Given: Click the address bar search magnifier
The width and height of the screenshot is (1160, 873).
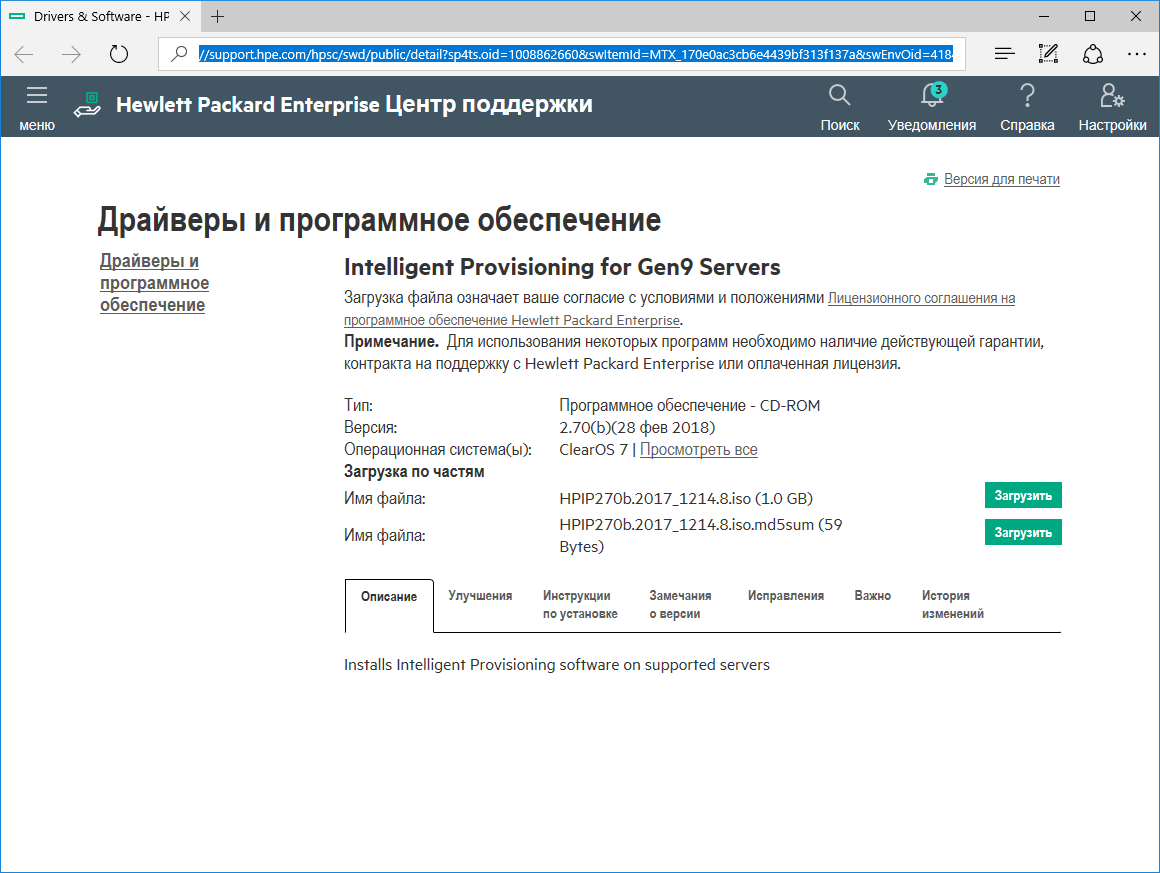Looking at the screenshot, I should 179,53.
